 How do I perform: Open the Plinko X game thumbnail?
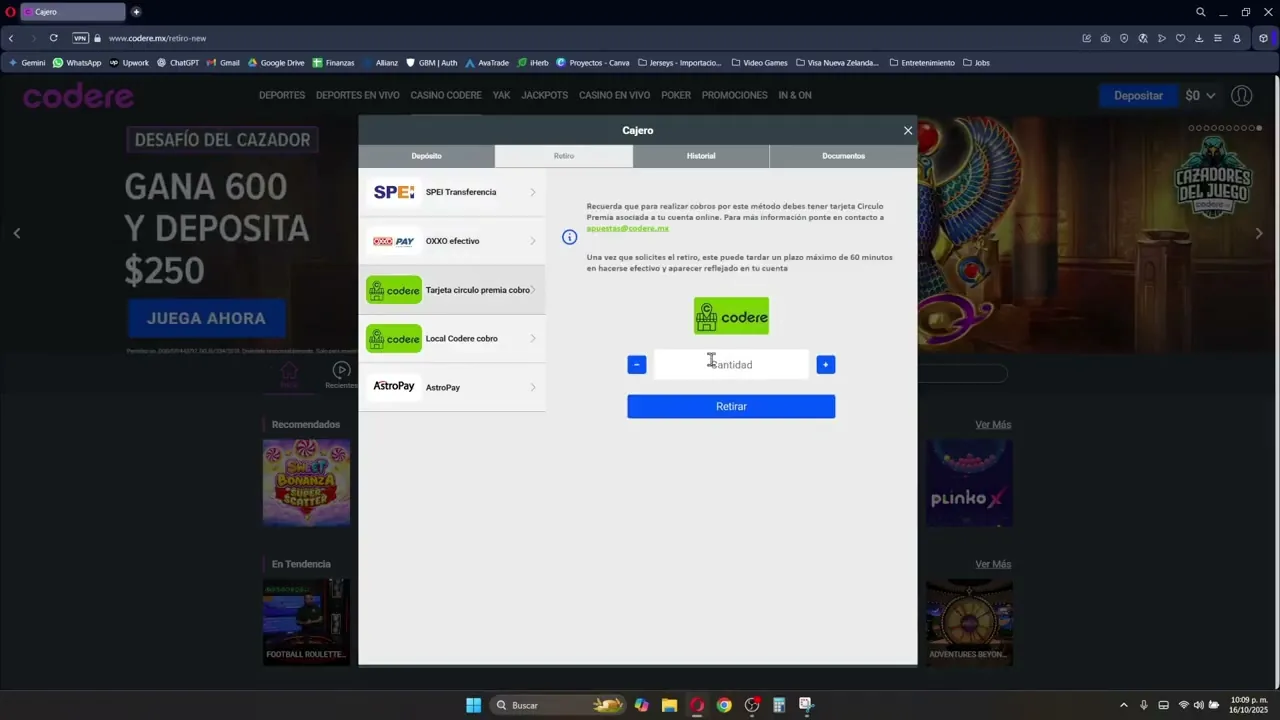point(969,483)
